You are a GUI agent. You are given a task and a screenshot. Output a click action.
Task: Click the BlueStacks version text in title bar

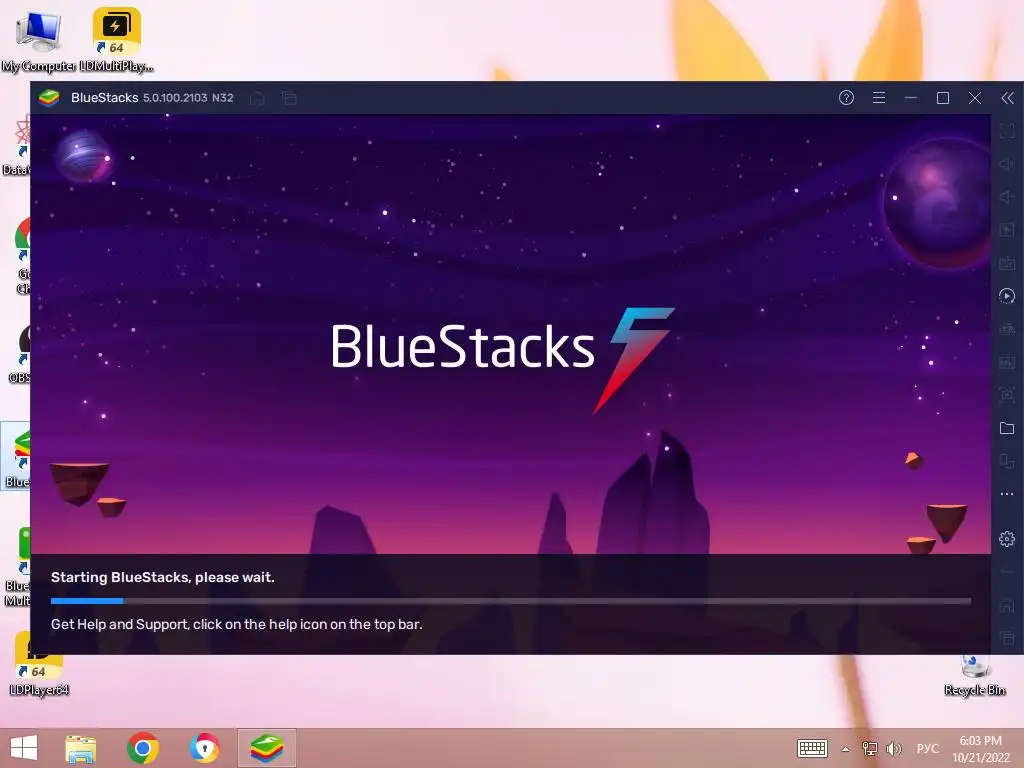pyautogui.click(x=188, y=98)
